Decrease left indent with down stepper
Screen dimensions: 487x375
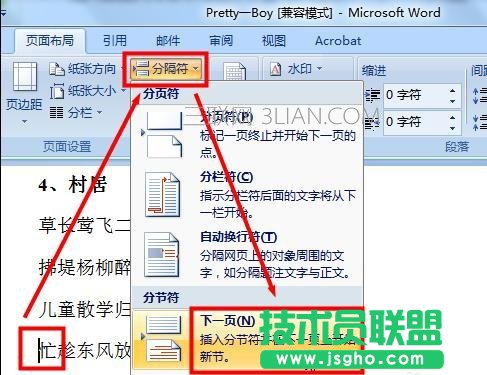[x=452, y=101]
